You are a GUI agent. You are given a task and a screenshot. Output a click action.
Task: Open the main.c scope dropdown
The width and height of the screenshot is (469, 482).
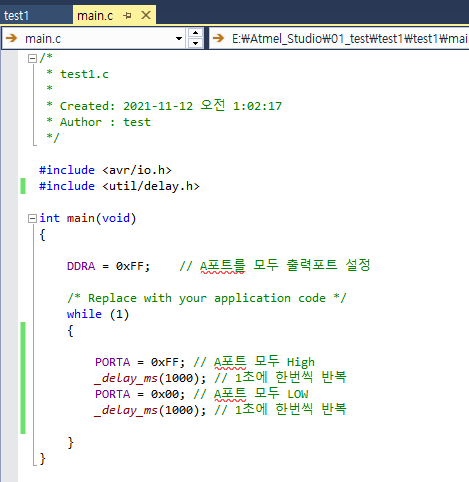179,39
